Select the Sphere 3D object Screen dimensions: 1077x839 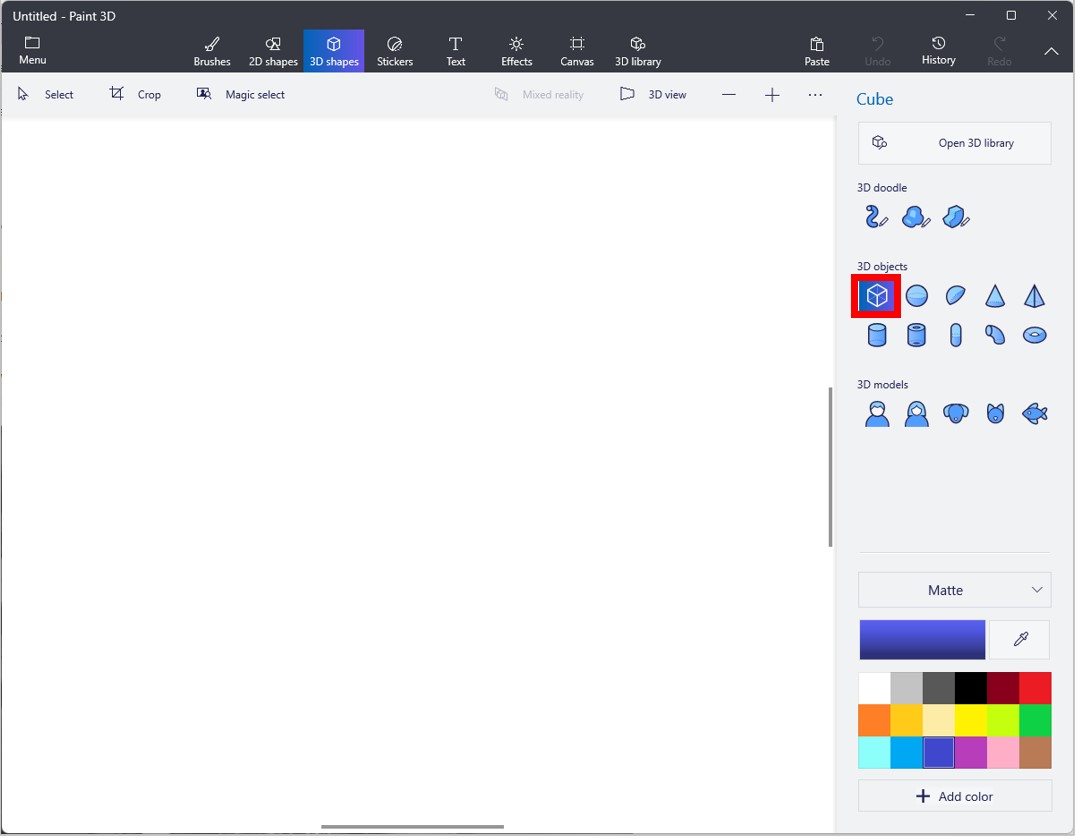[916, 295]
